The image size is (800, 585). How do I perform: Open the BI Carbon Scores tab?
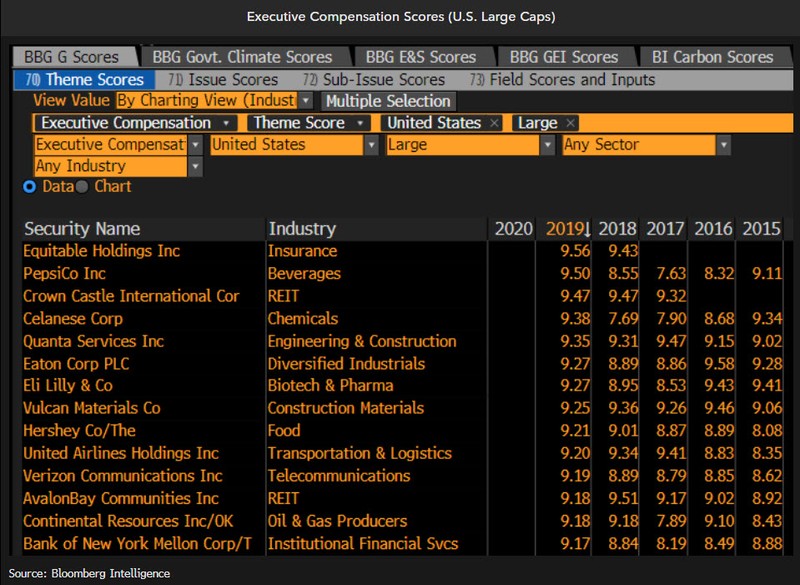coord(713,57)
